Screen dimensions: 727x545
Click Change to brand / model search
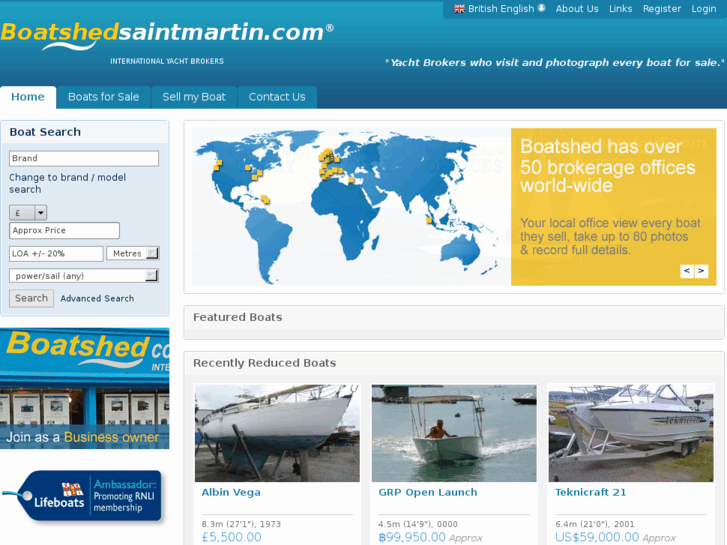tap(67, 183)
